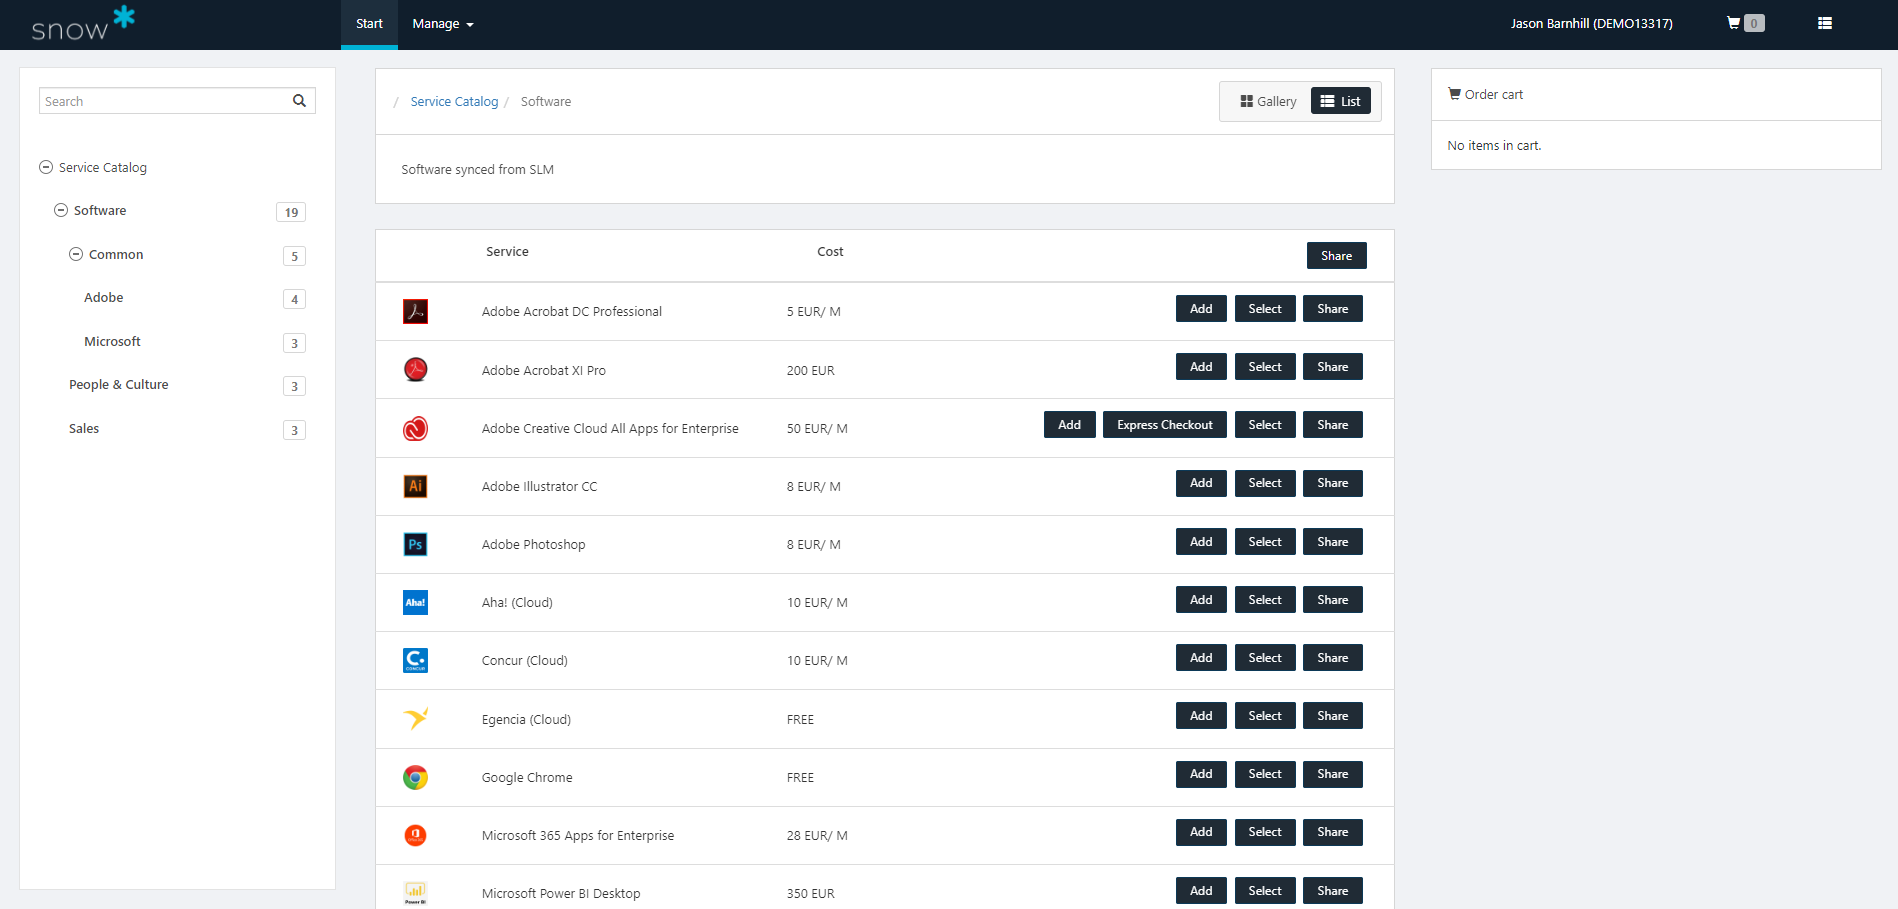Add Adobe Creative Cloud All Apps to cart
The width and height of the screenshot is (1898, 909).
(1069, 425)
